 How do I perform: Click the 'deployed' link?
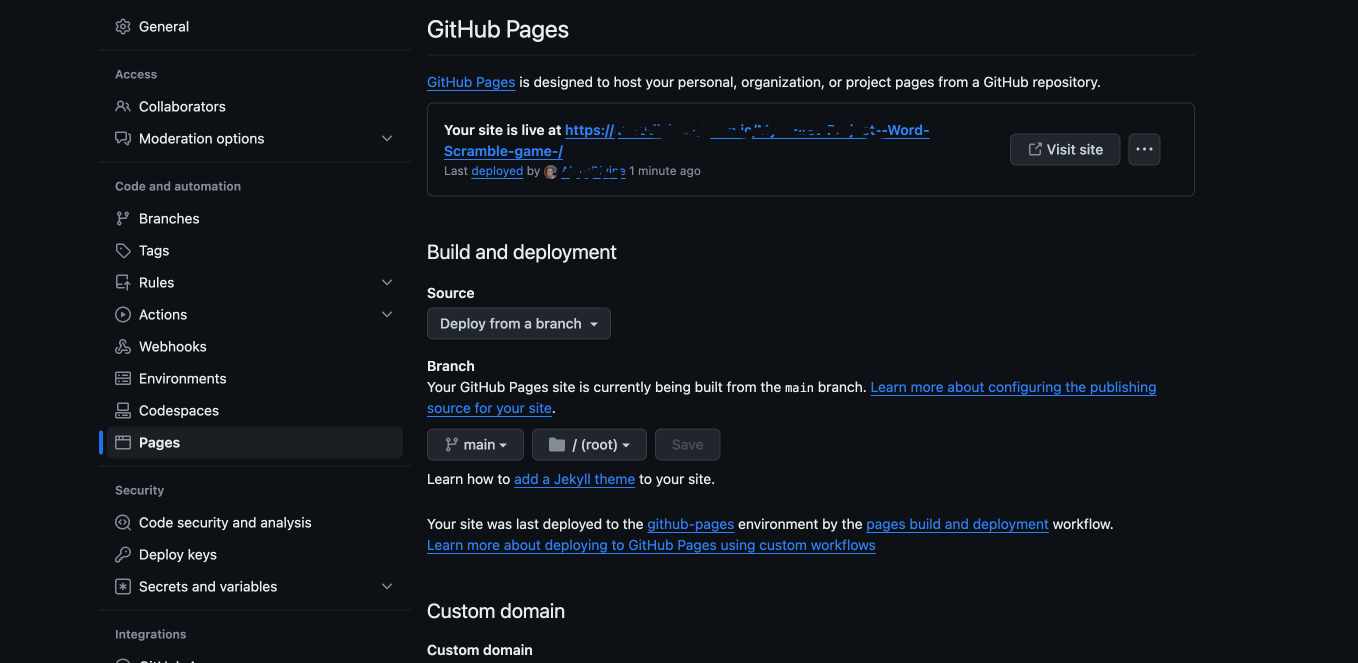tap(497, 172)
